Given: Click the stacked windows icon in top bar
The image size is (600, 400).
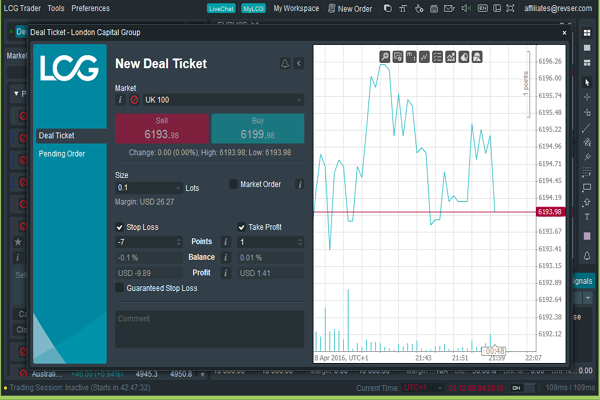Looking at the screenshot, I should coord(388,8).
